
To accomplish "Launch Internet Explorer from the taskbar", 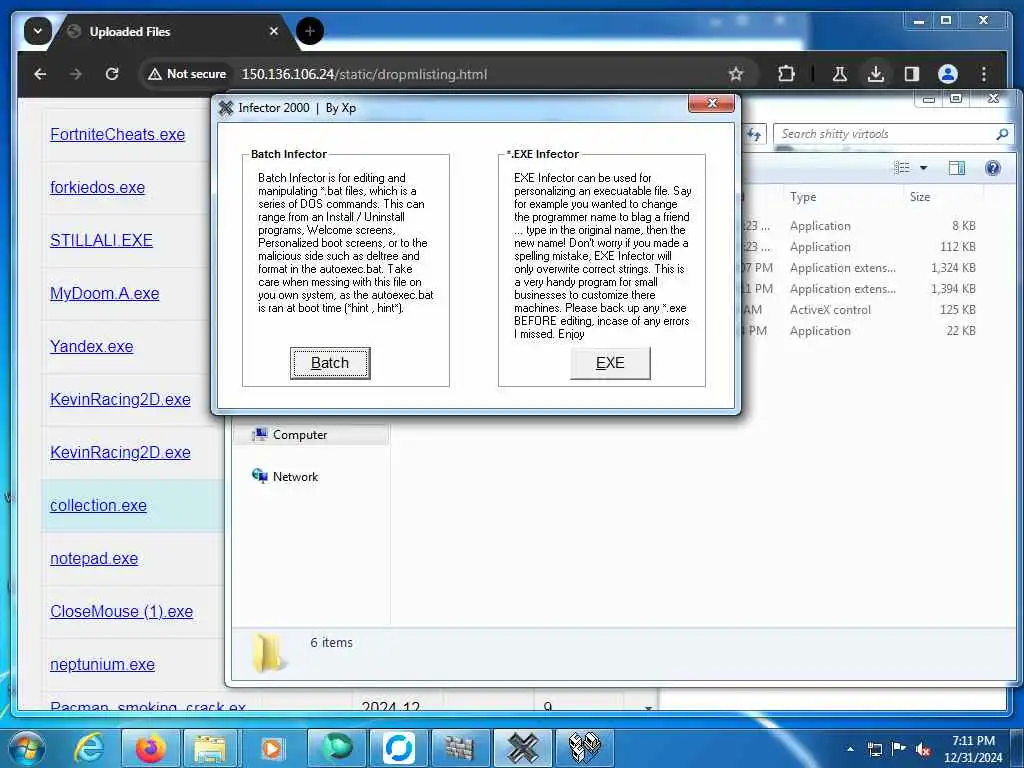I will click(88, 748).
